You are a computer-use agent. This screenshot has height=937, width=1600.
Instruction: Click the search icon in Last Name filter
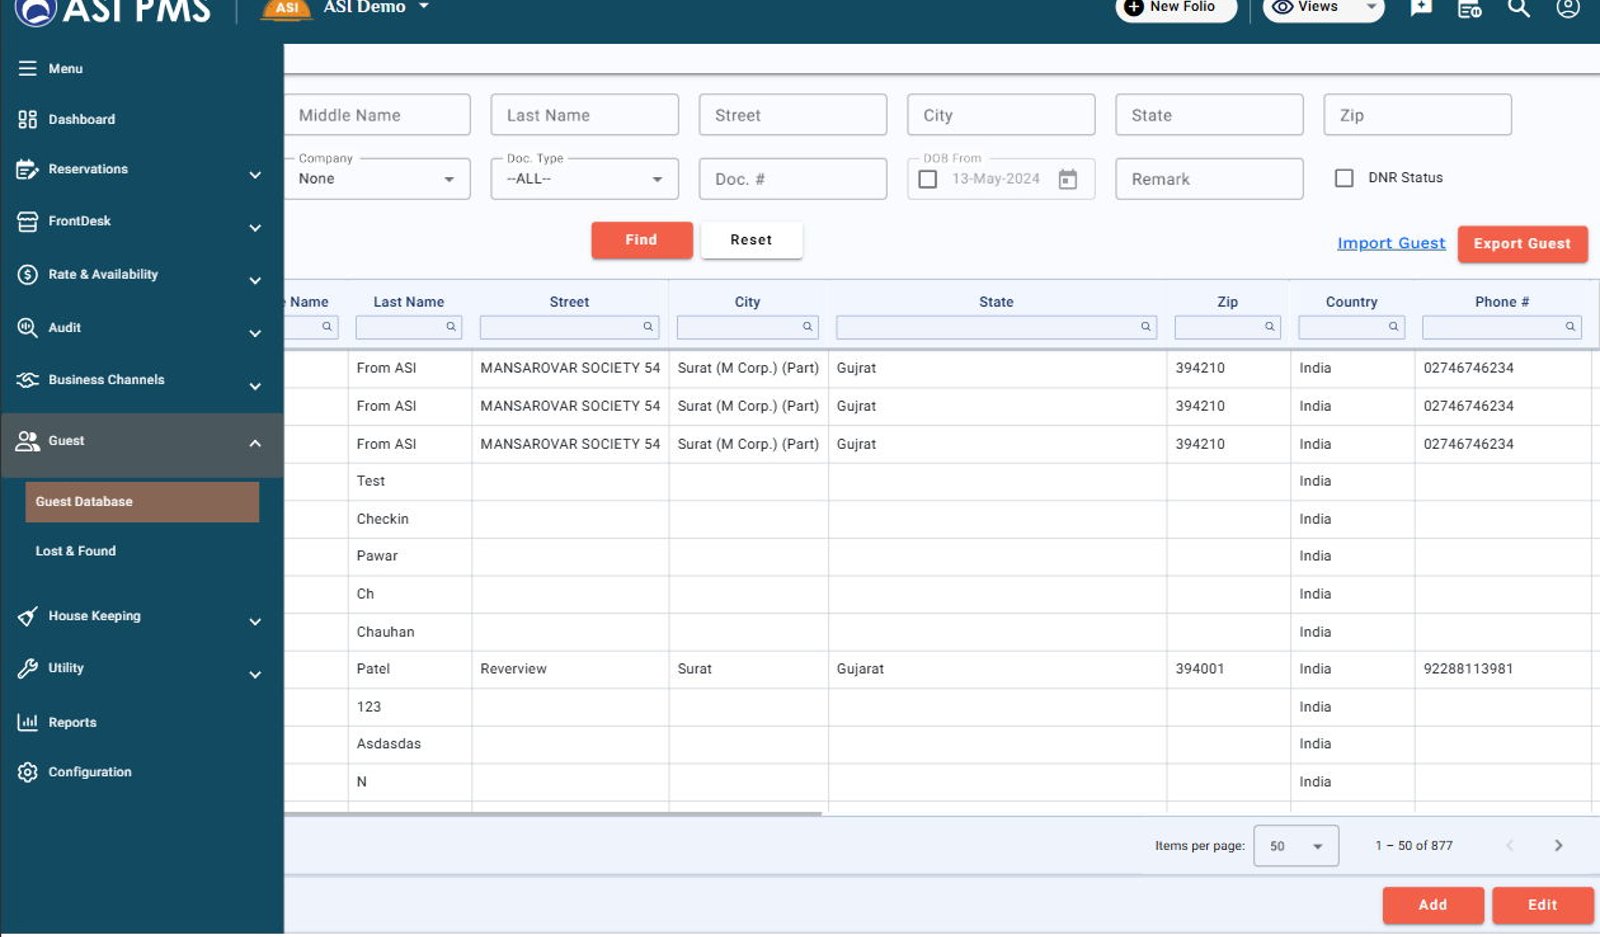[451, 327]
